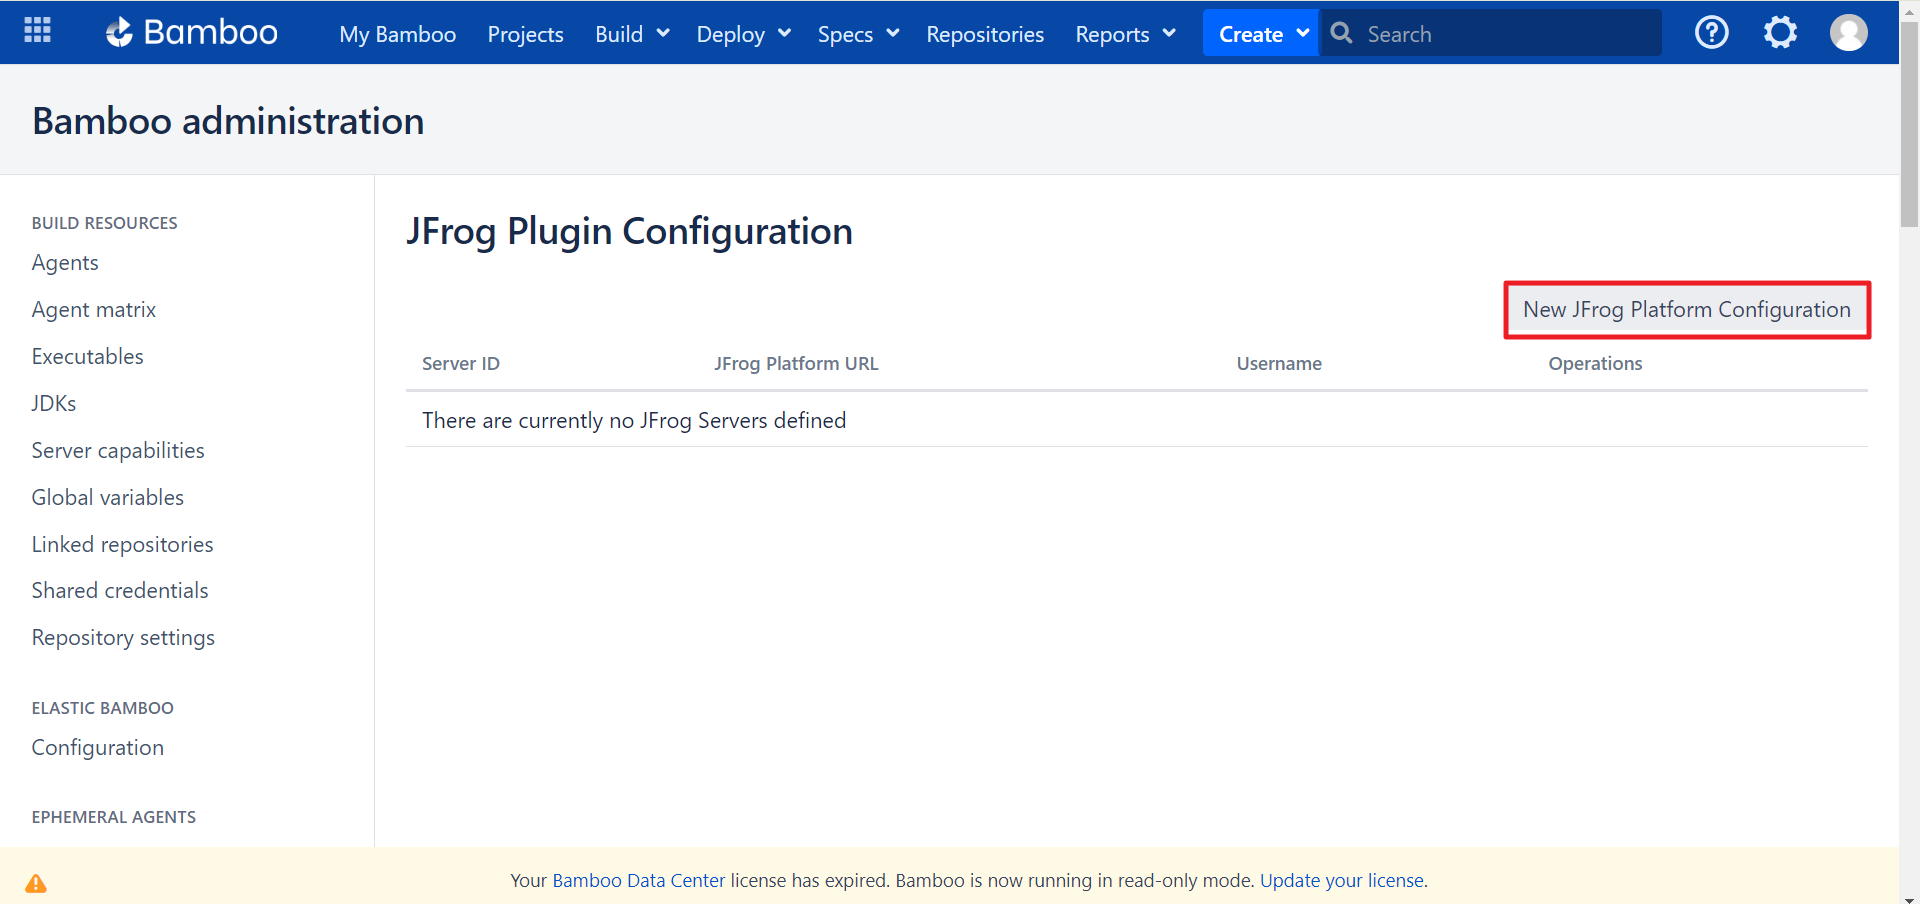Click the JFrog Plugin Configuration heading

(x=629, y=231)
